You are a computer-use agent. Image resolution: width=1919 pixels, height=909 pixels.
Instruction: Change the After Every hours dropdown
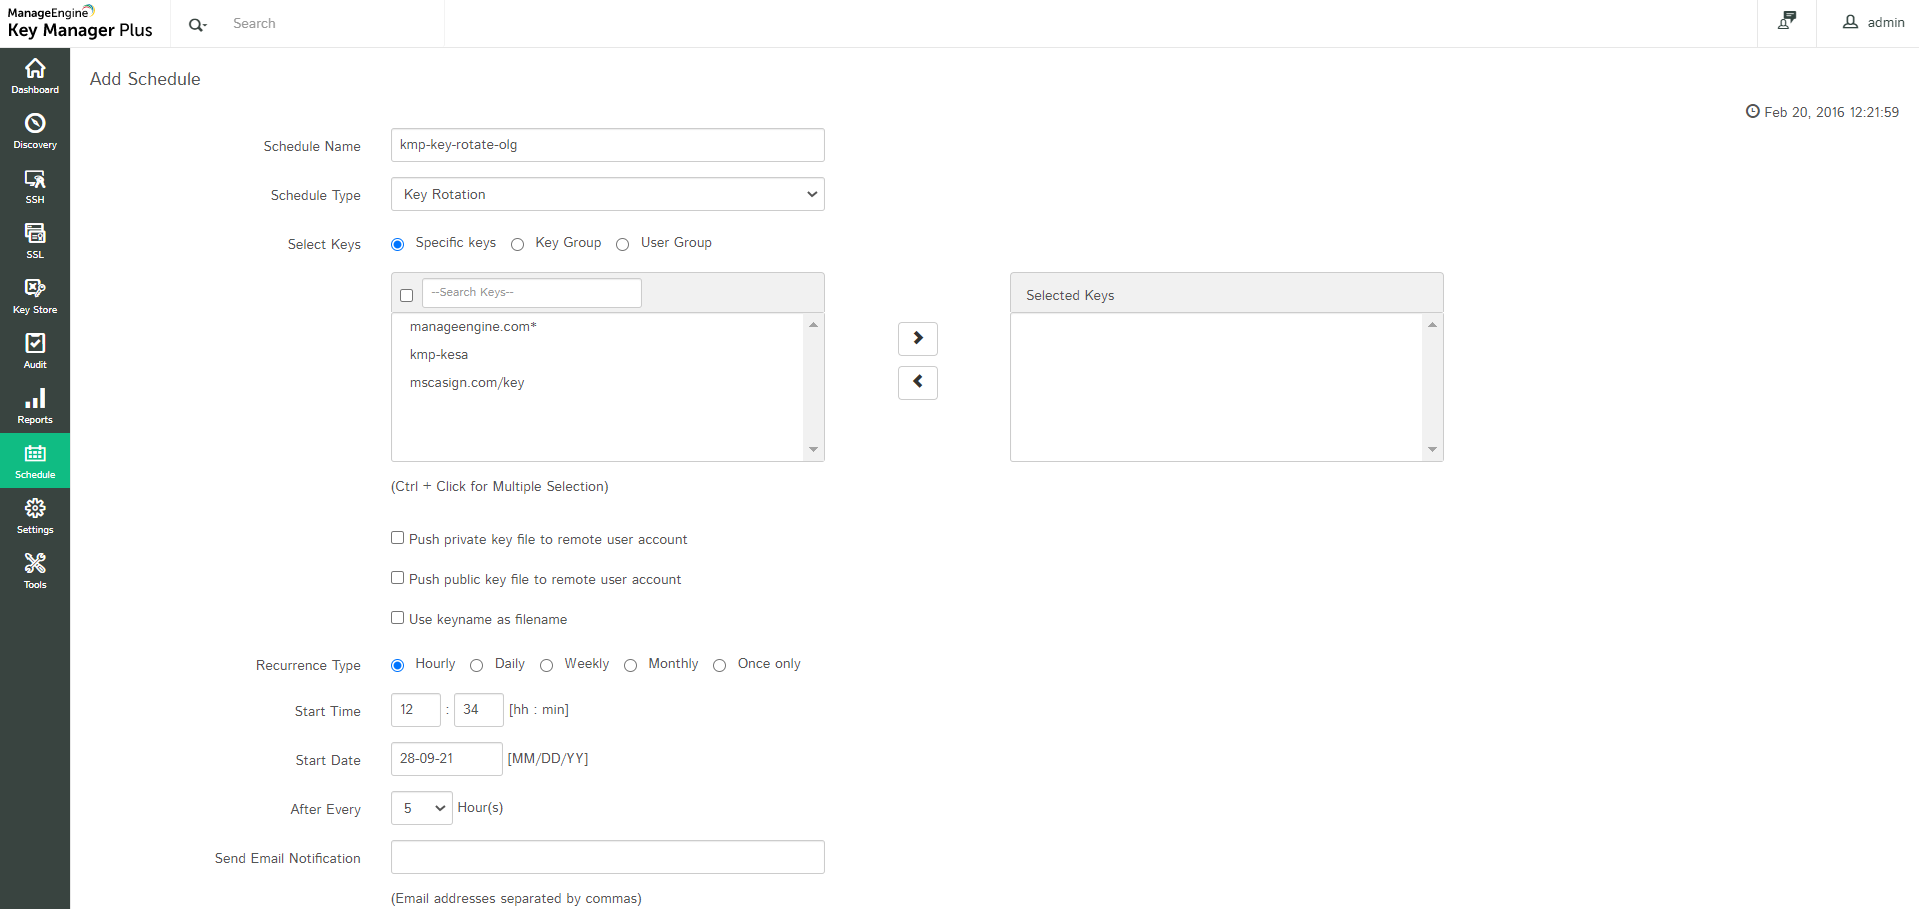(421, 807)
